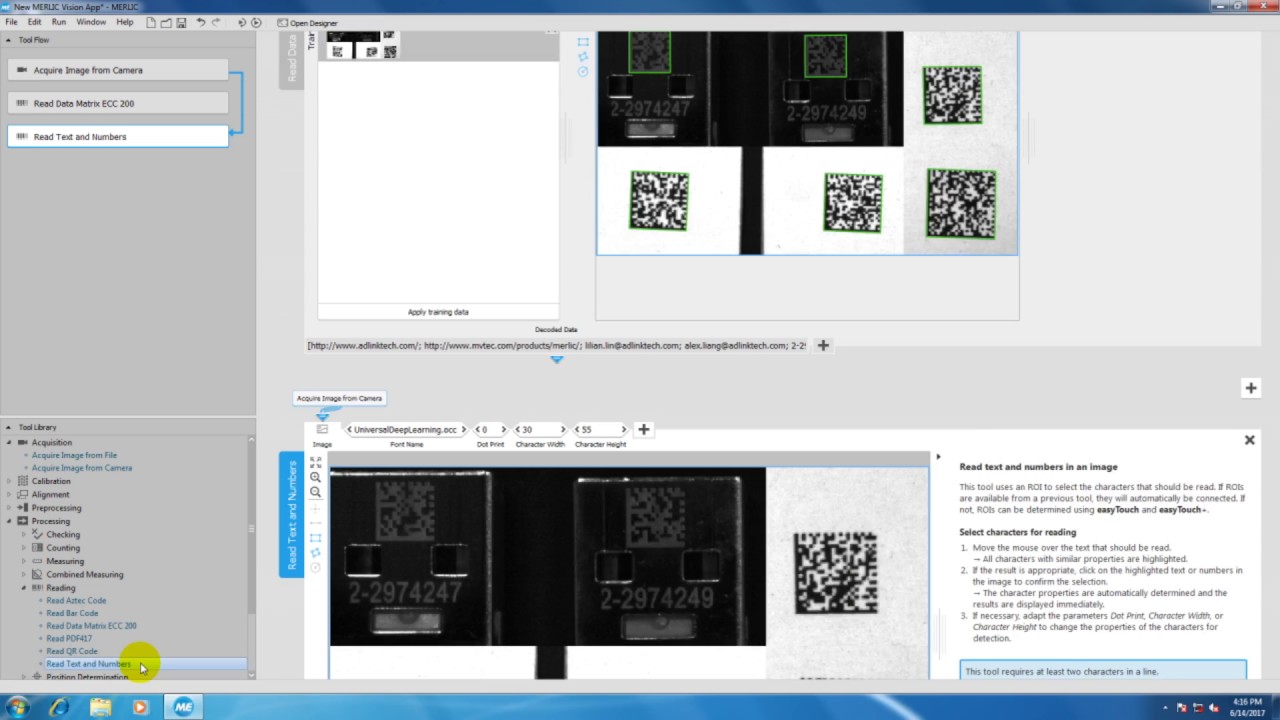Viewport: 1280px width, 720px height.
Task: Select the Combined Measuring tree item
Action: (85, 574)
